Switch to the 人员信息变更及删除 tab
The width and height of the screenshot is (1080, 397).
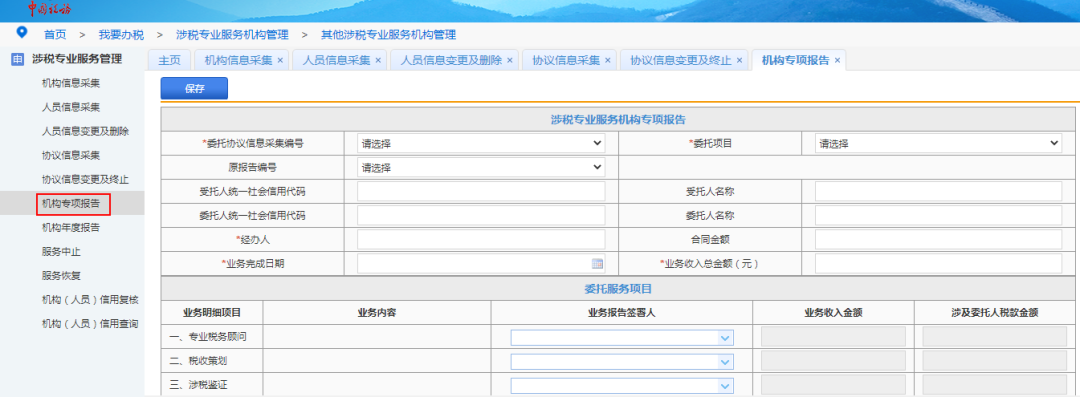(451, 60)
